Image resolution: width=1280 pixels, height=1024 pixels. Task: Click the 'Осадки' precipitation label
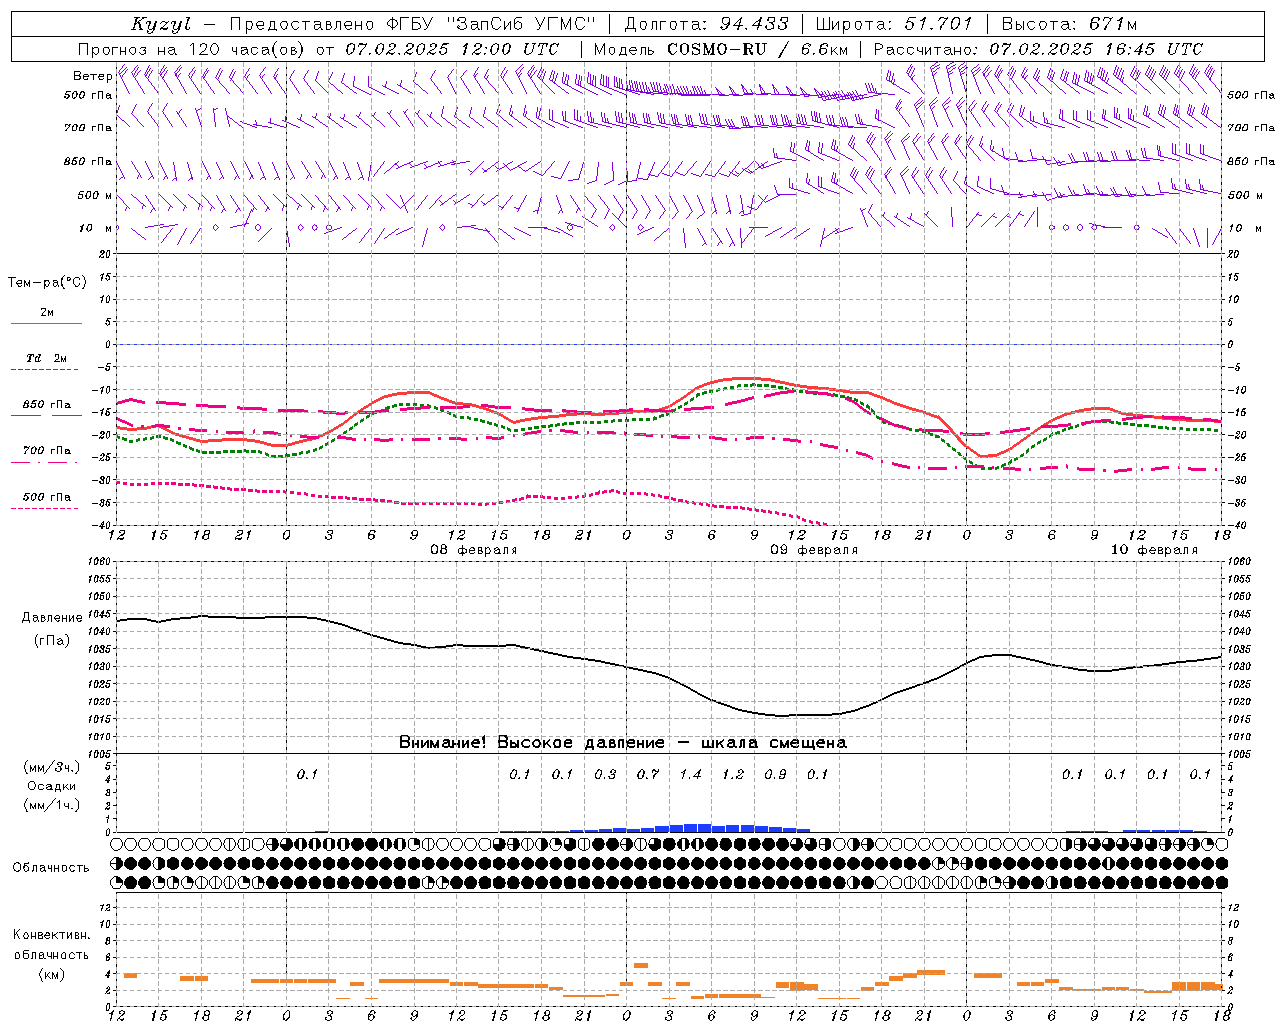52,786
